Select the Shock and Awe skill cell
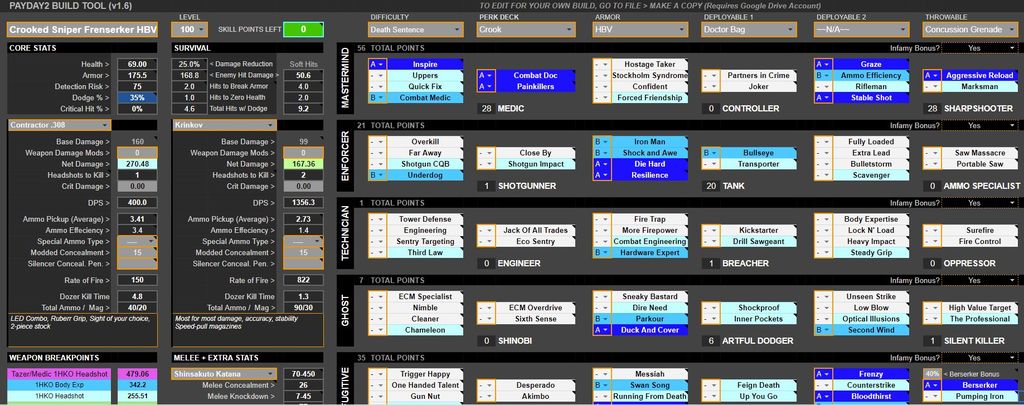 click(650, 153)
